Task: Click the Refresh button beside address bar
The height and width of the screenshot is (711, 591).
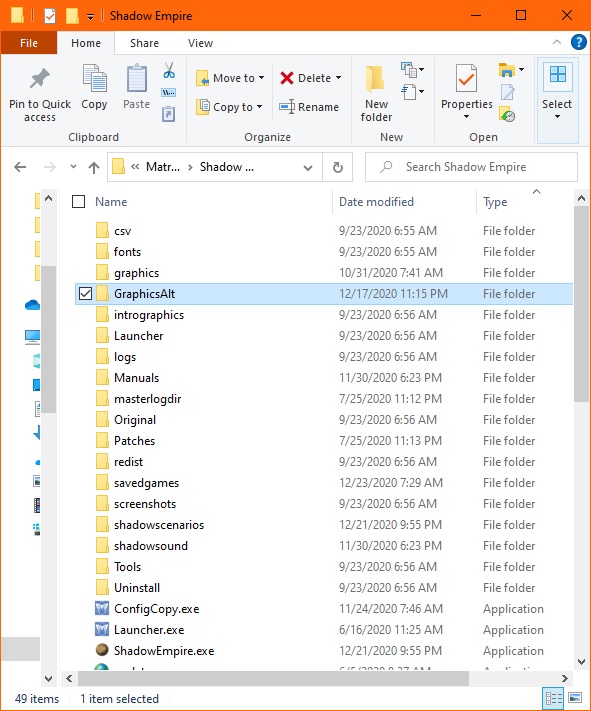Action: click(x=337, y=167)
